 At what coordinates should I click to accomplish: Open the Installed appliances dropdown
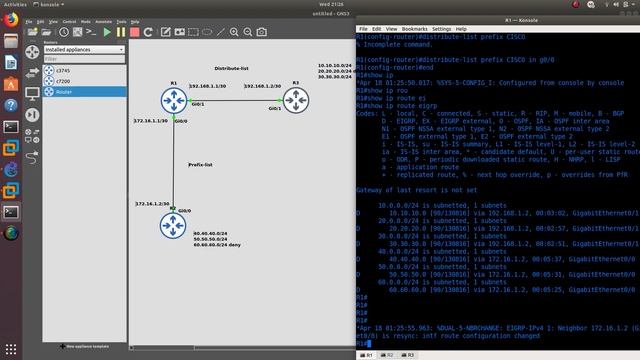click(84, 49)
